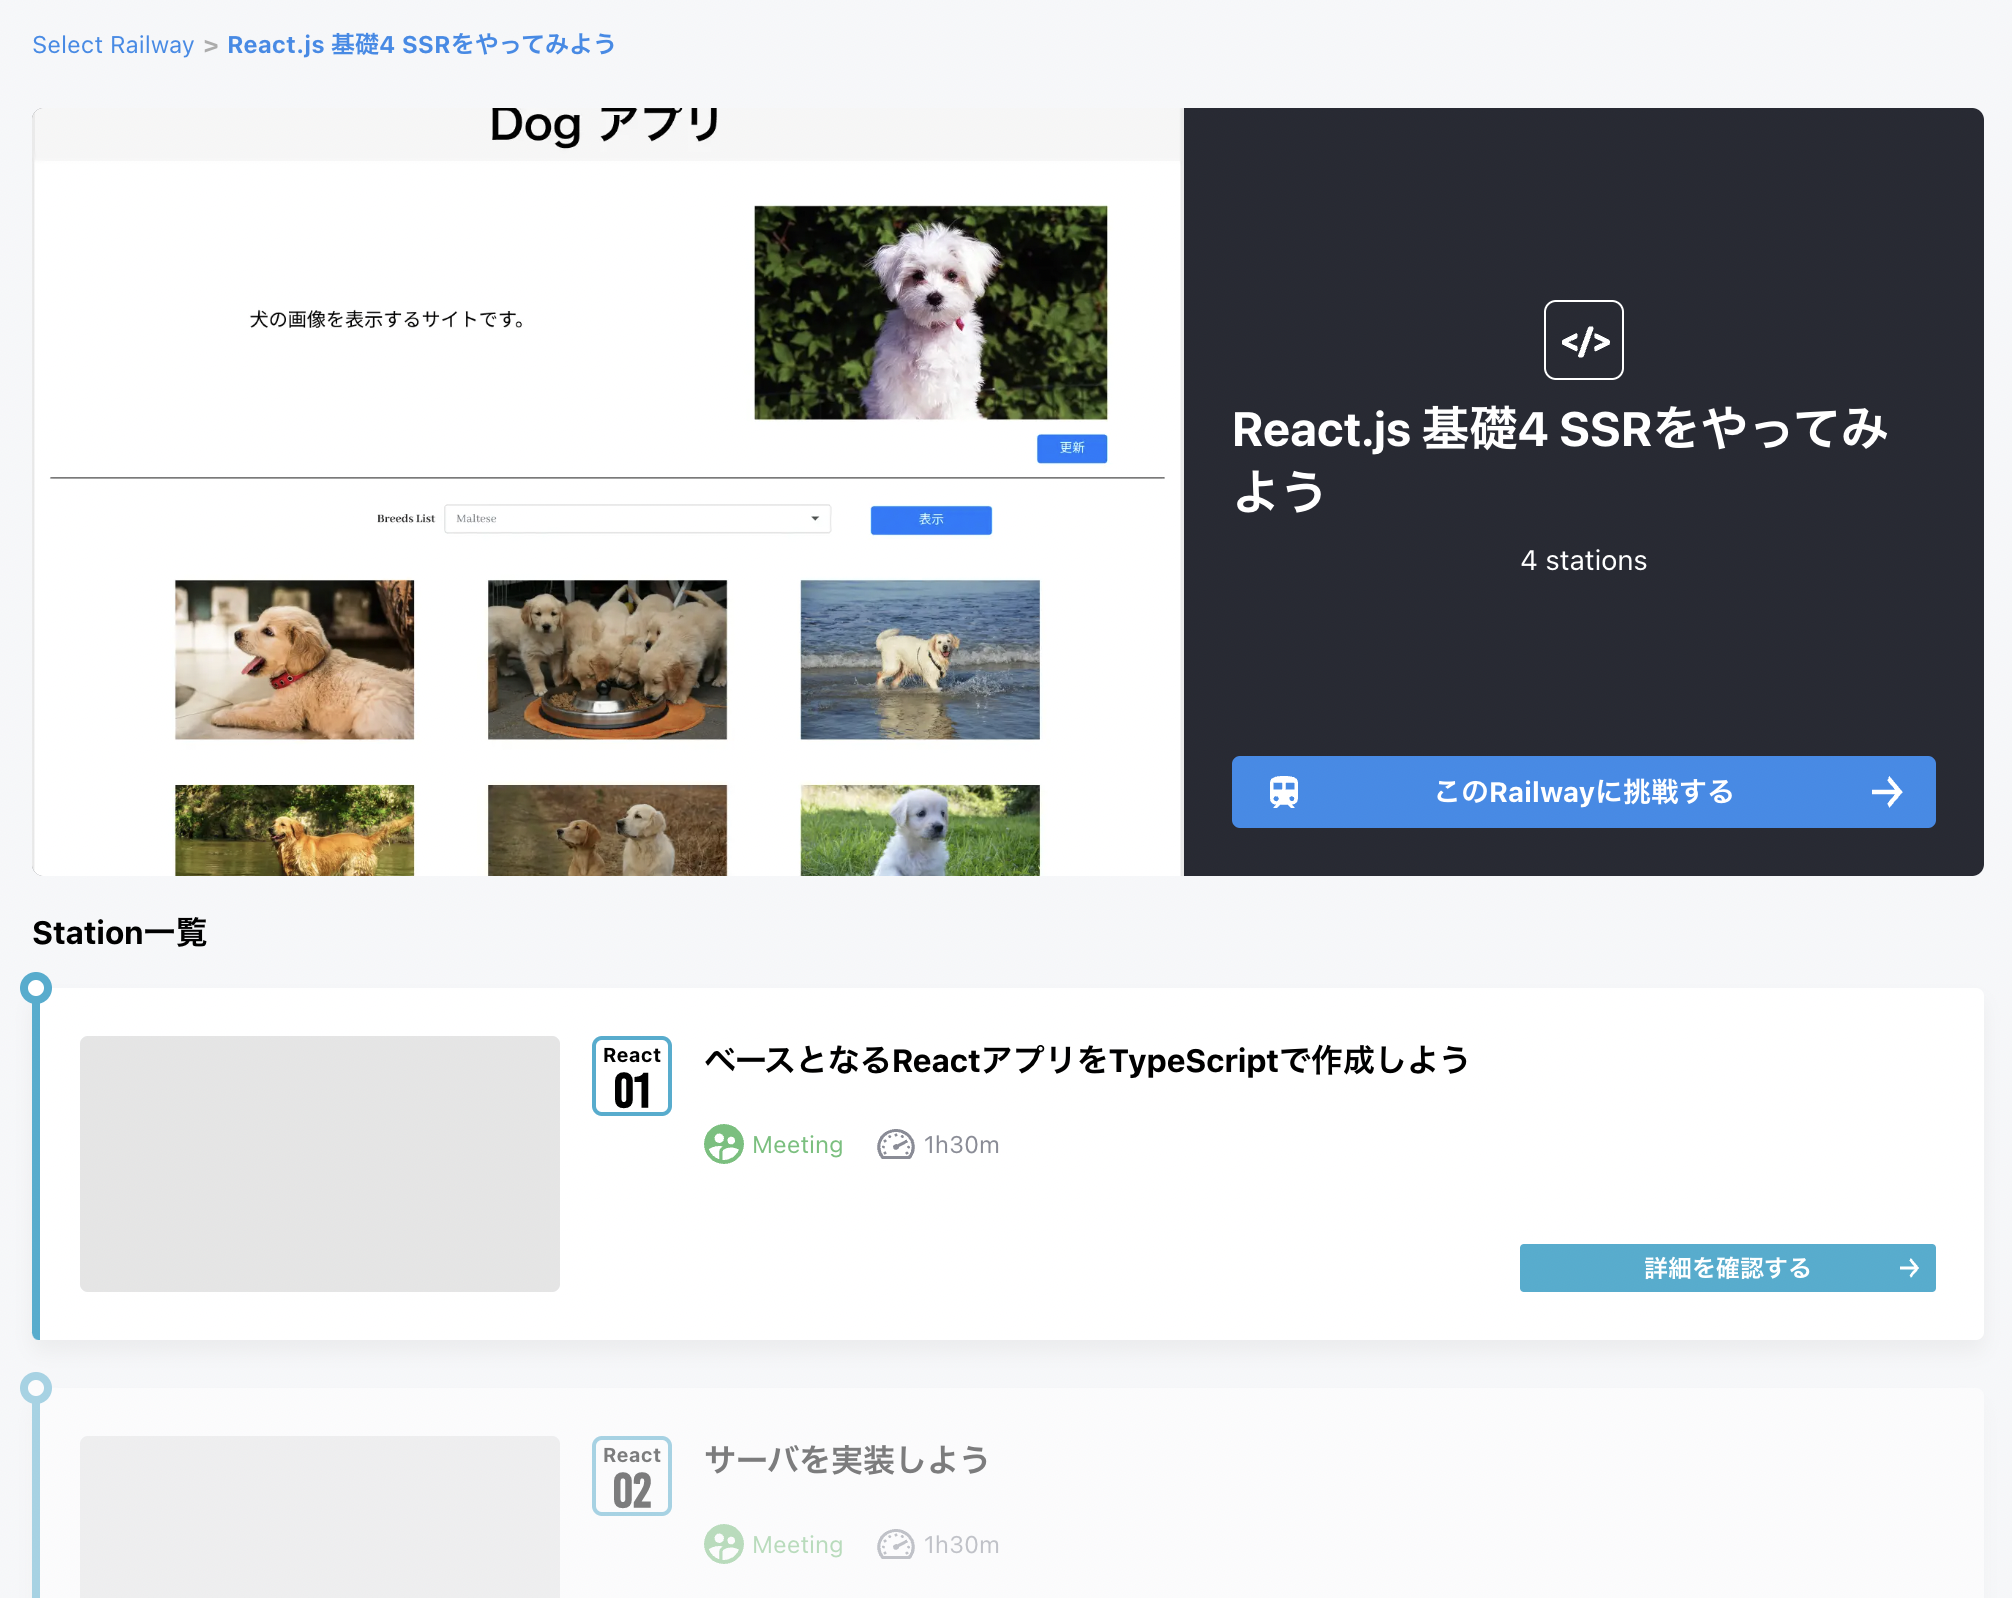The image size is (2012, 1598).
Task: Click the code brackets icon
Action: coord(1583,340)
